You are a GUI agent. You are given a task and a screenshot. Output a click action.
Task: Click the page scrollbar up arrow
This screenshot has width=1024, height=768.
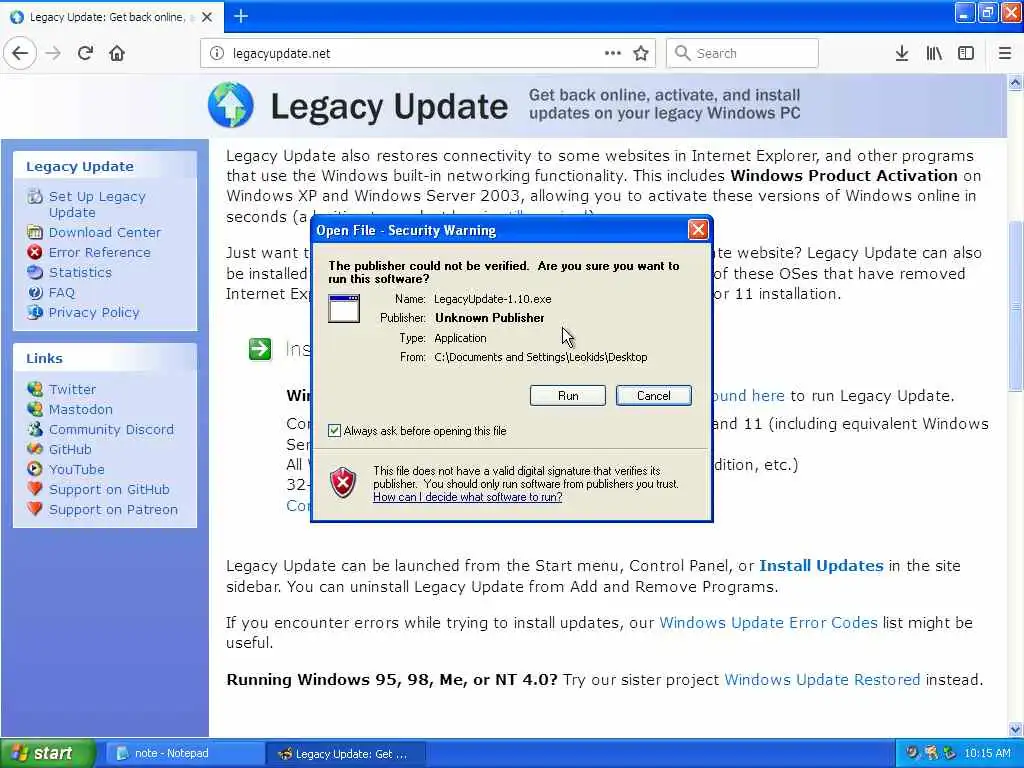1015,82
